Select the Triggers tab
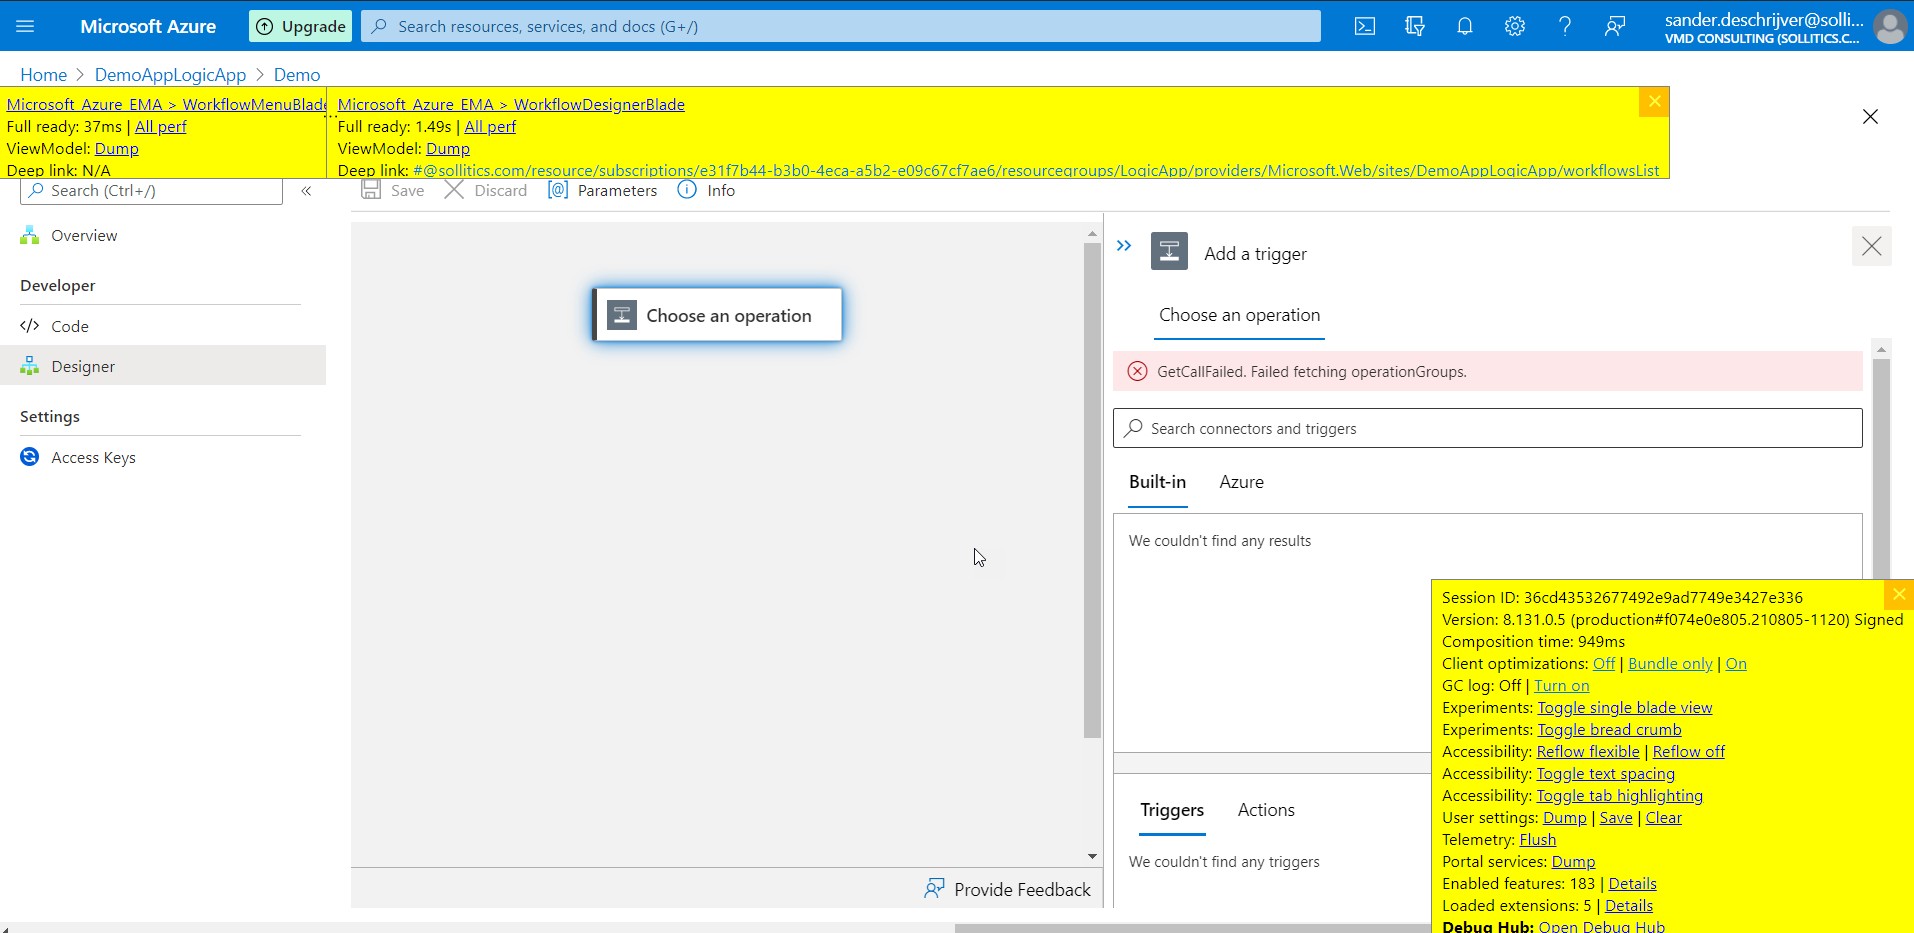The height and width of the screenshot is (933, 1914). click(1172, 811)
